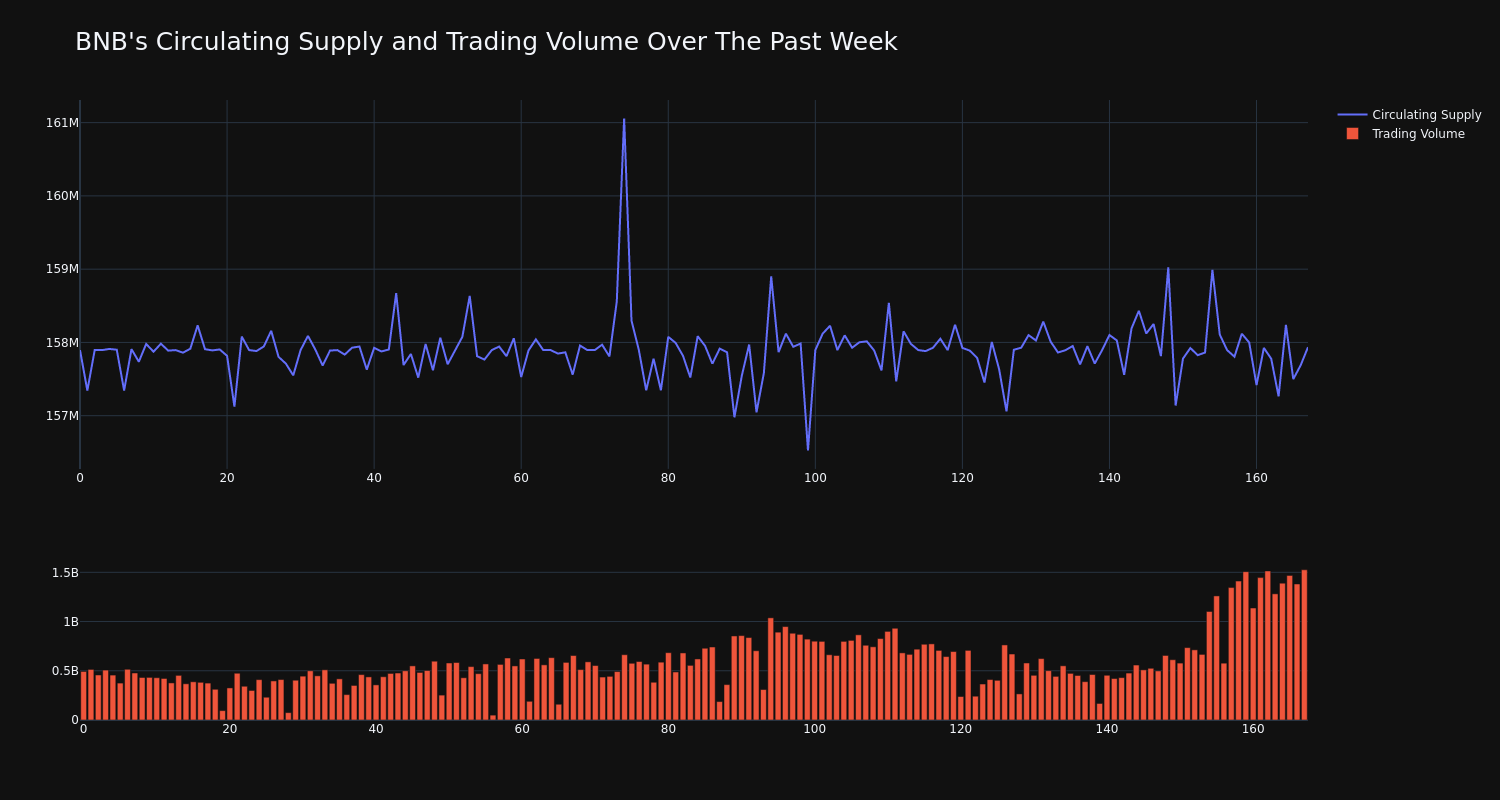
Task: Click the 161M y-axis label
Action: (62, 123)
